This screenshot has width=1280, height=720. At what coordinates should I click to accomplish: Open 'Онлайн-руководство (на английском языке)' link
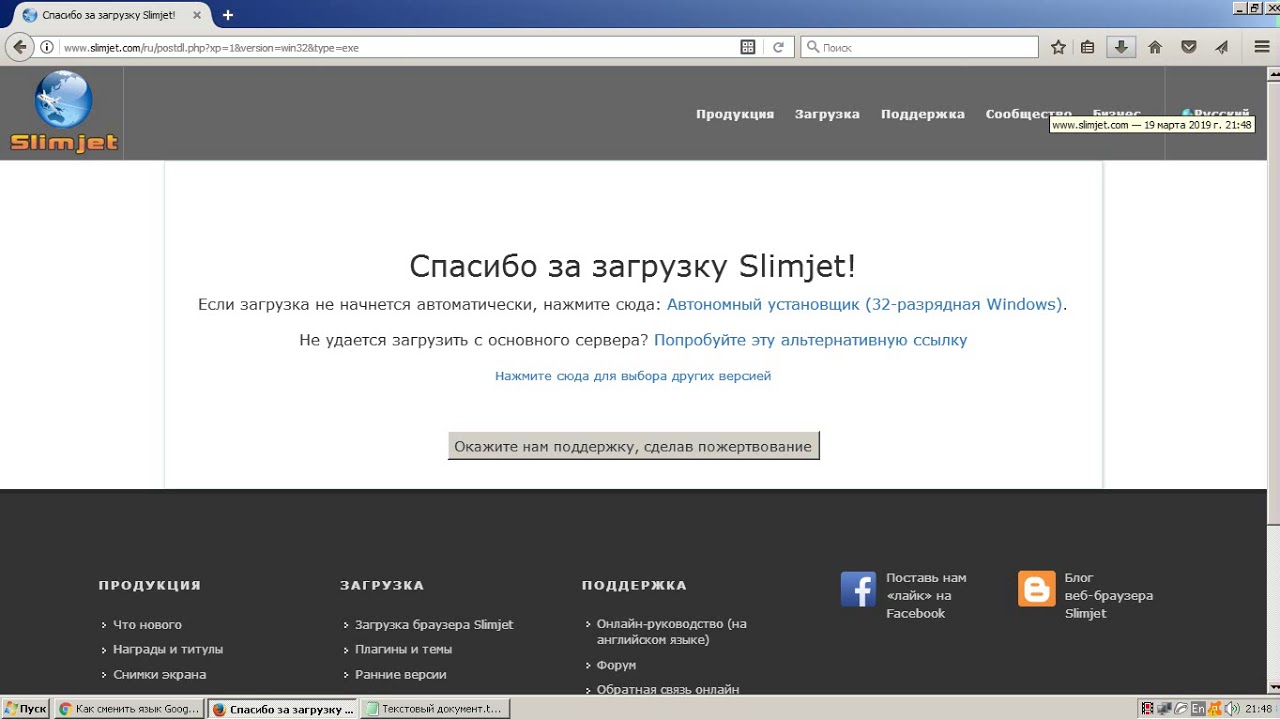click(x=672, y=632)
